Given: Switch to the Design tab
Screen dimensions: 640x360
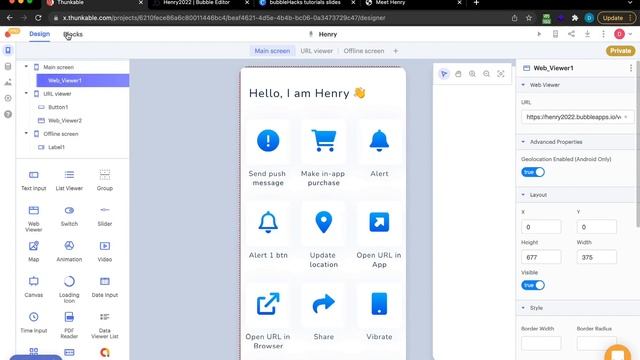Looking at the screenshot, I should point(40,34).
